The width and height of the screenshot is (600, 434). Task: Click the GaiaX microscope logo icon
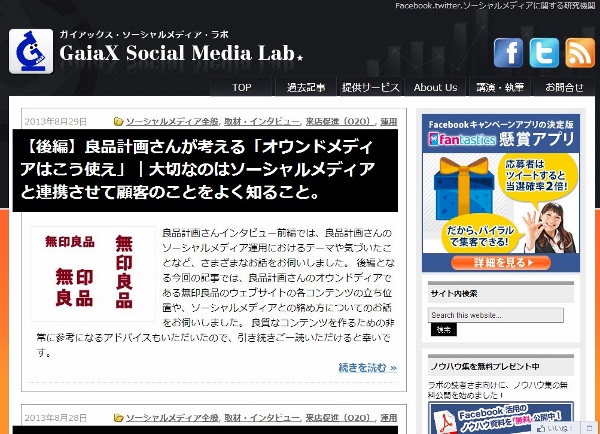[x=31, y=51]
